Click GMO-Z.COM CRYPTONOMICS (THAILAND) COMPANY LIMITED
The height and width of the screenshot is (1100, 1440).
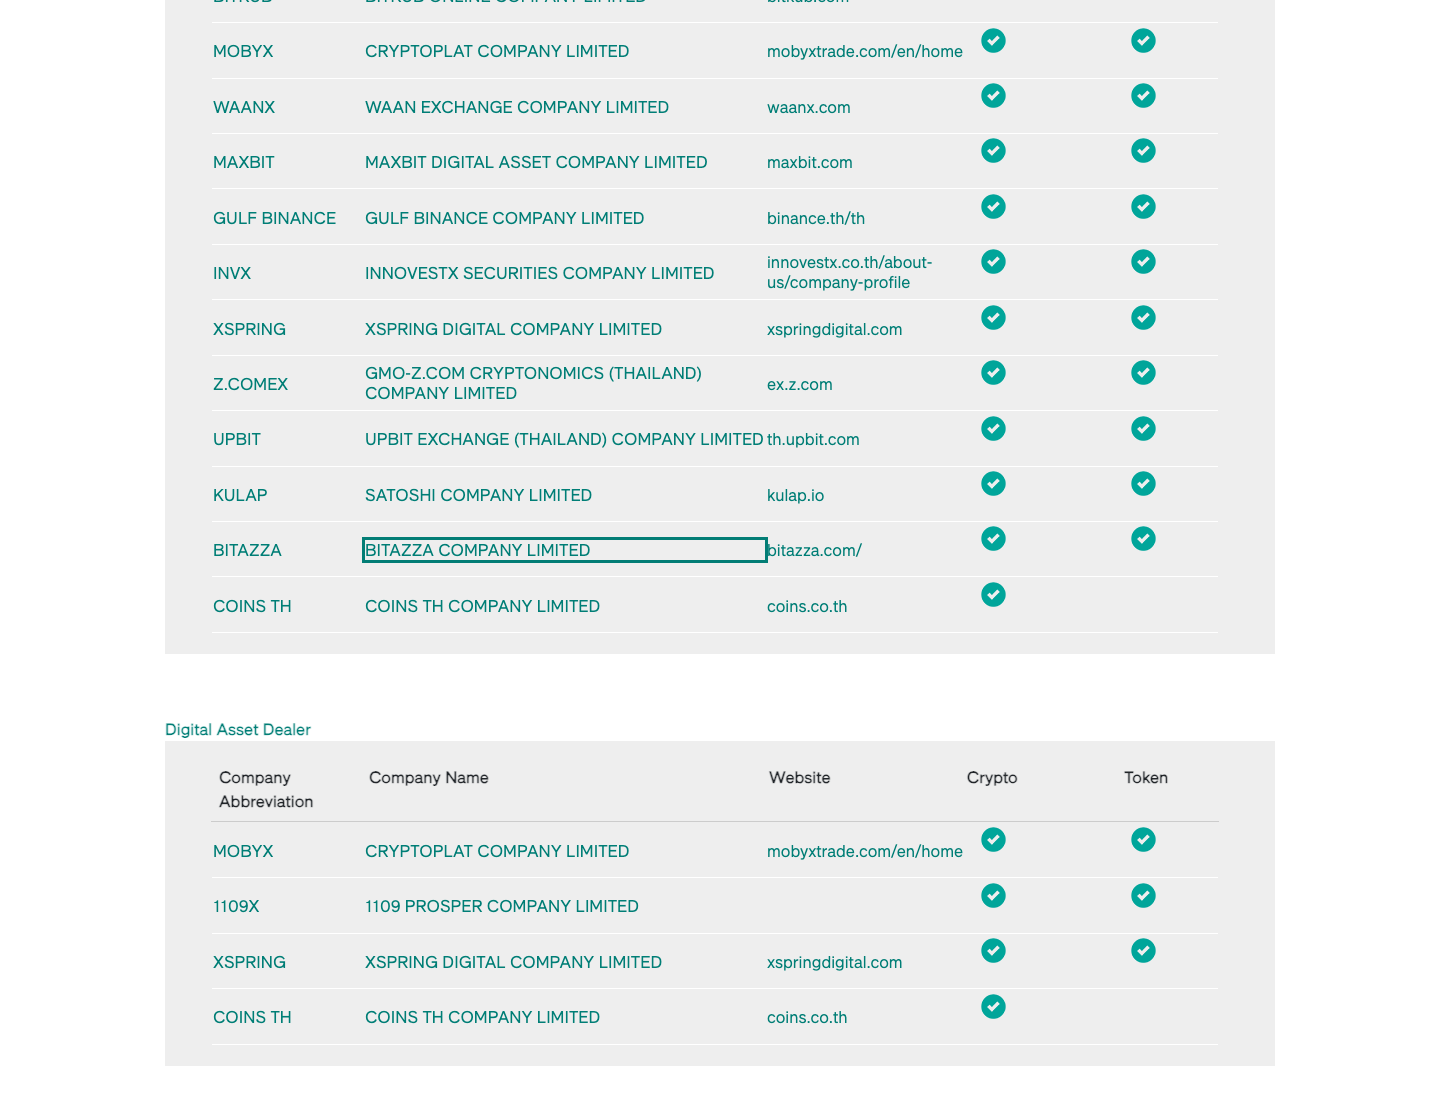click(533, 383)
